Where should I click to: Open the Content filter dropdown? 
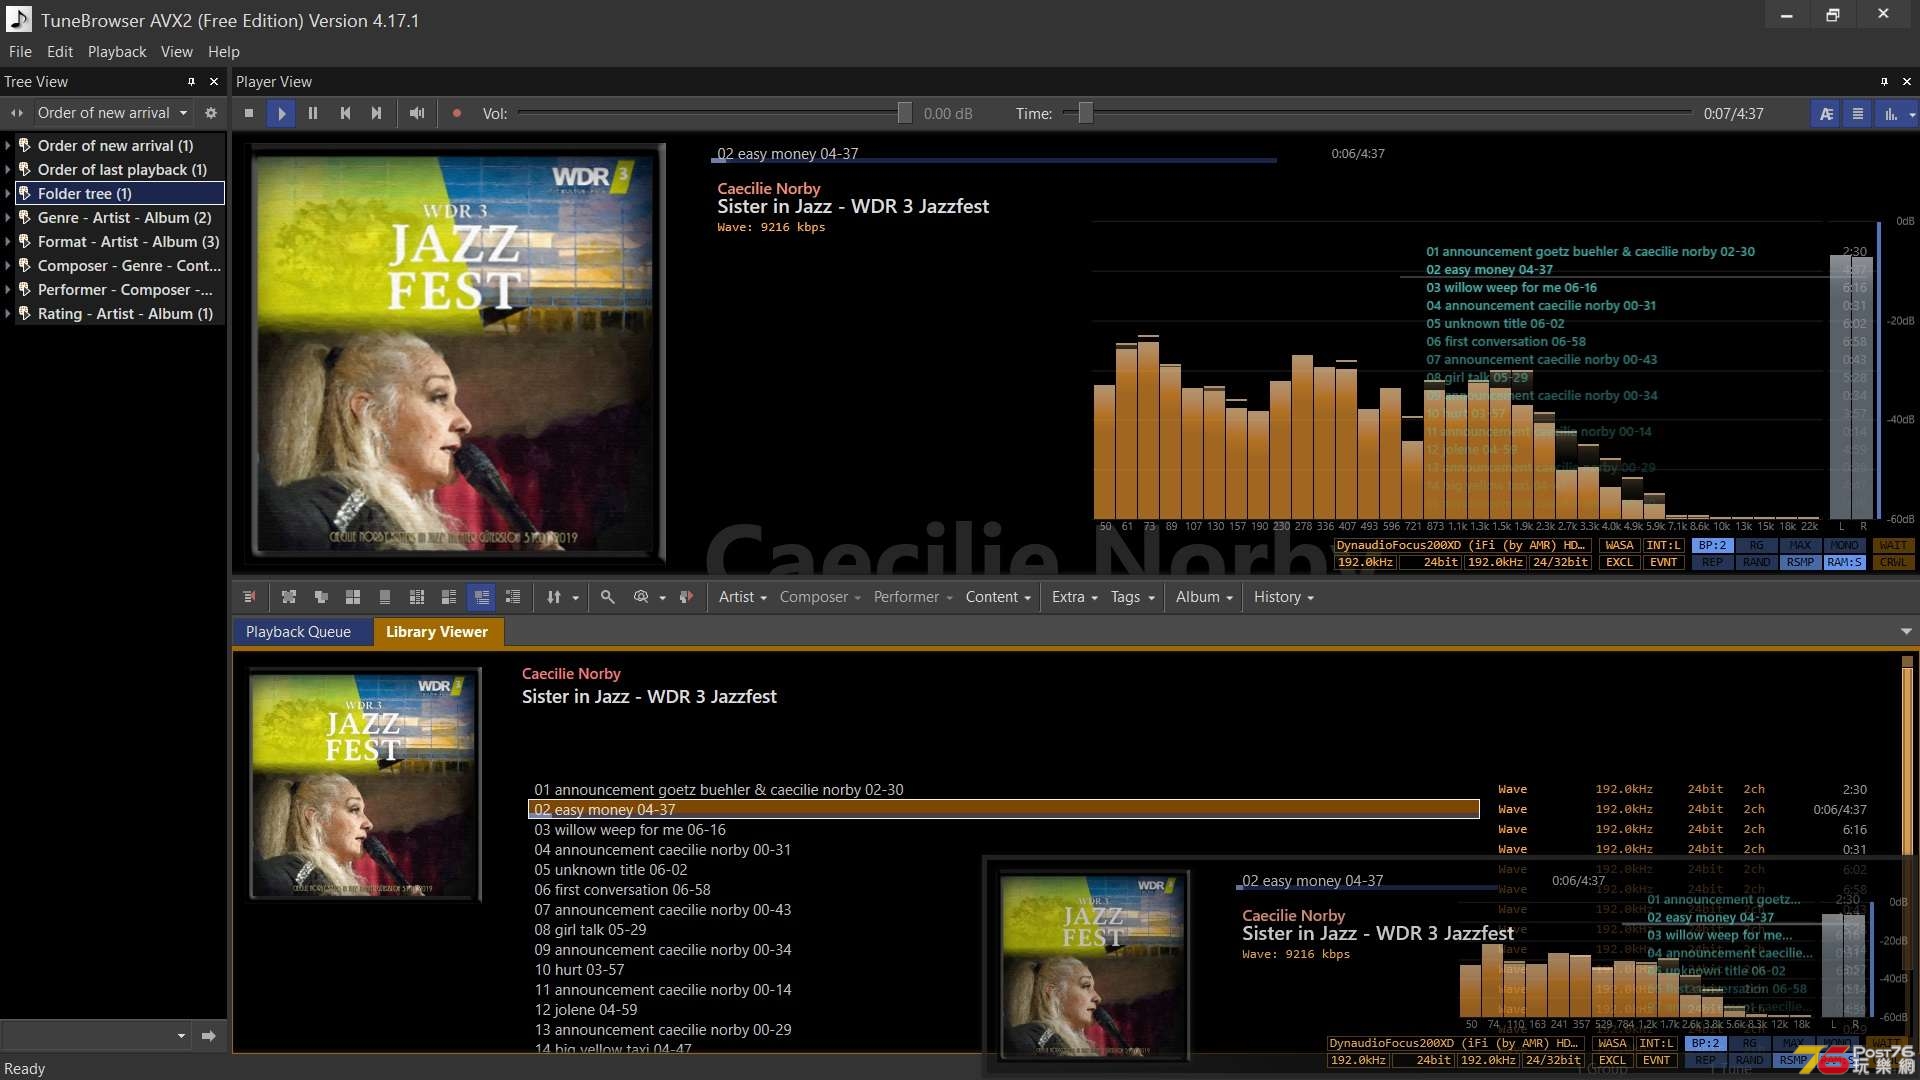coord(997,597)
